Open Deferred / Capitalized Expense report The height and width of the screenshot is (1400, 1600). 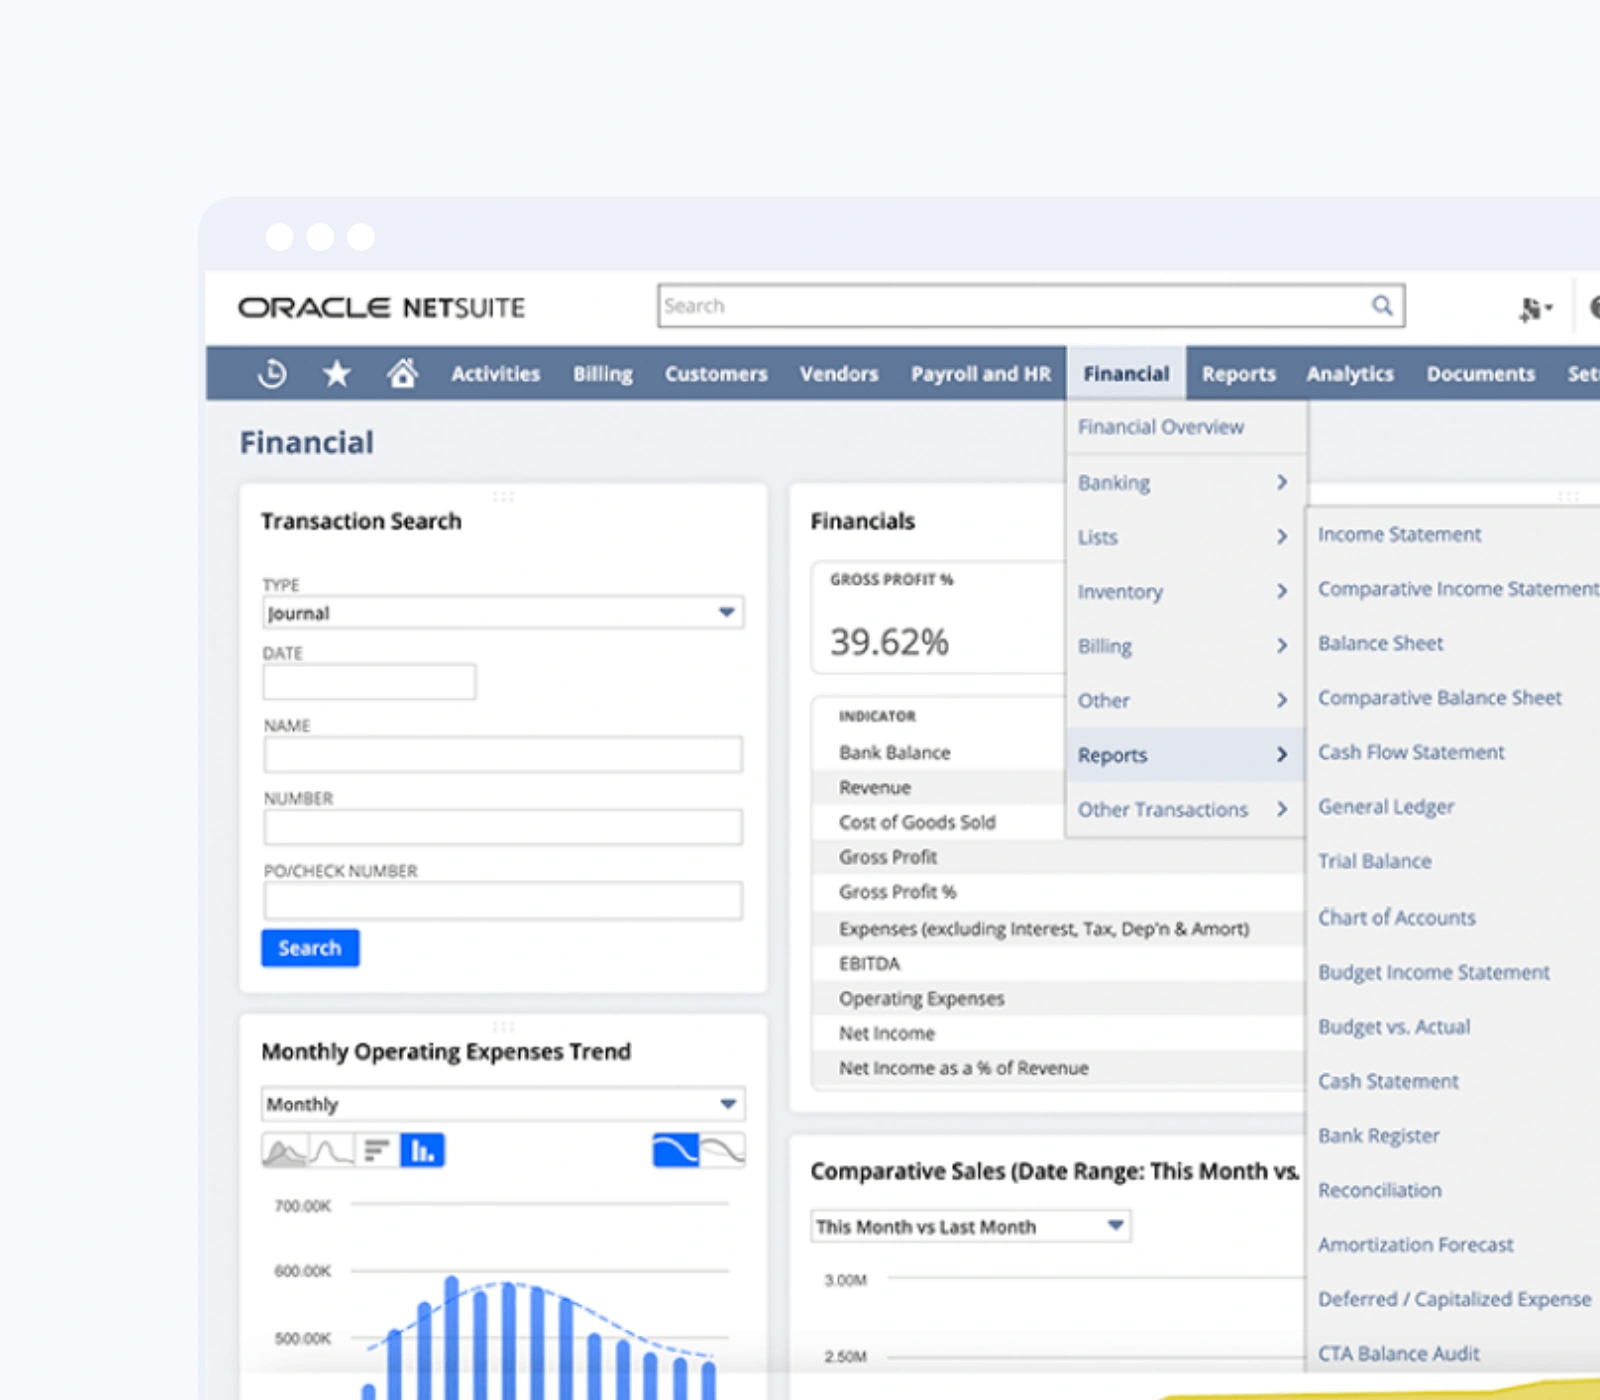click(x=1454, y=1299)
